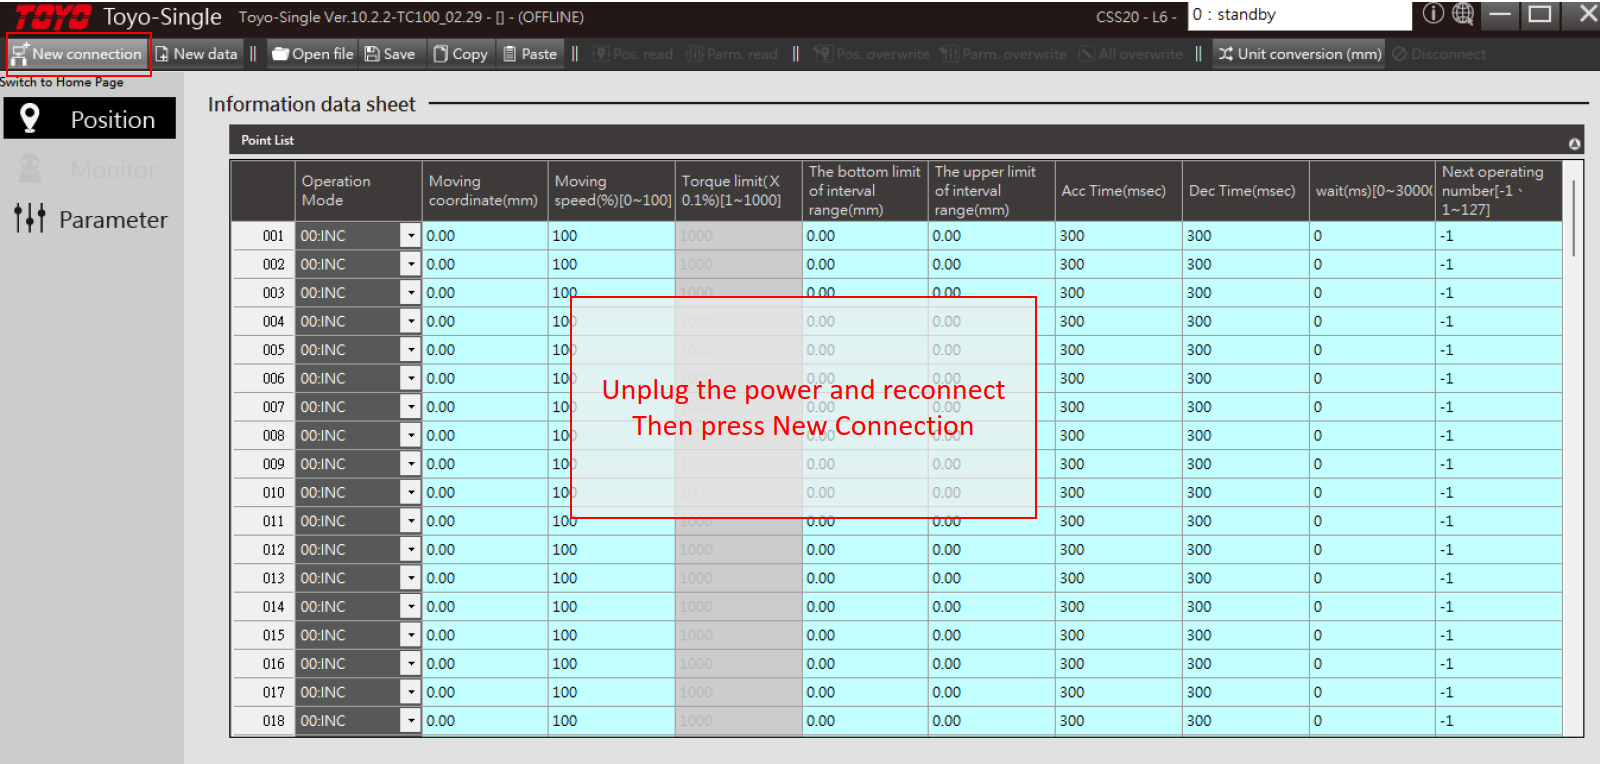Click the Point List panel title
Image resolution: width=1600 pixels, height=764 pixels.
tap(267, 140)
